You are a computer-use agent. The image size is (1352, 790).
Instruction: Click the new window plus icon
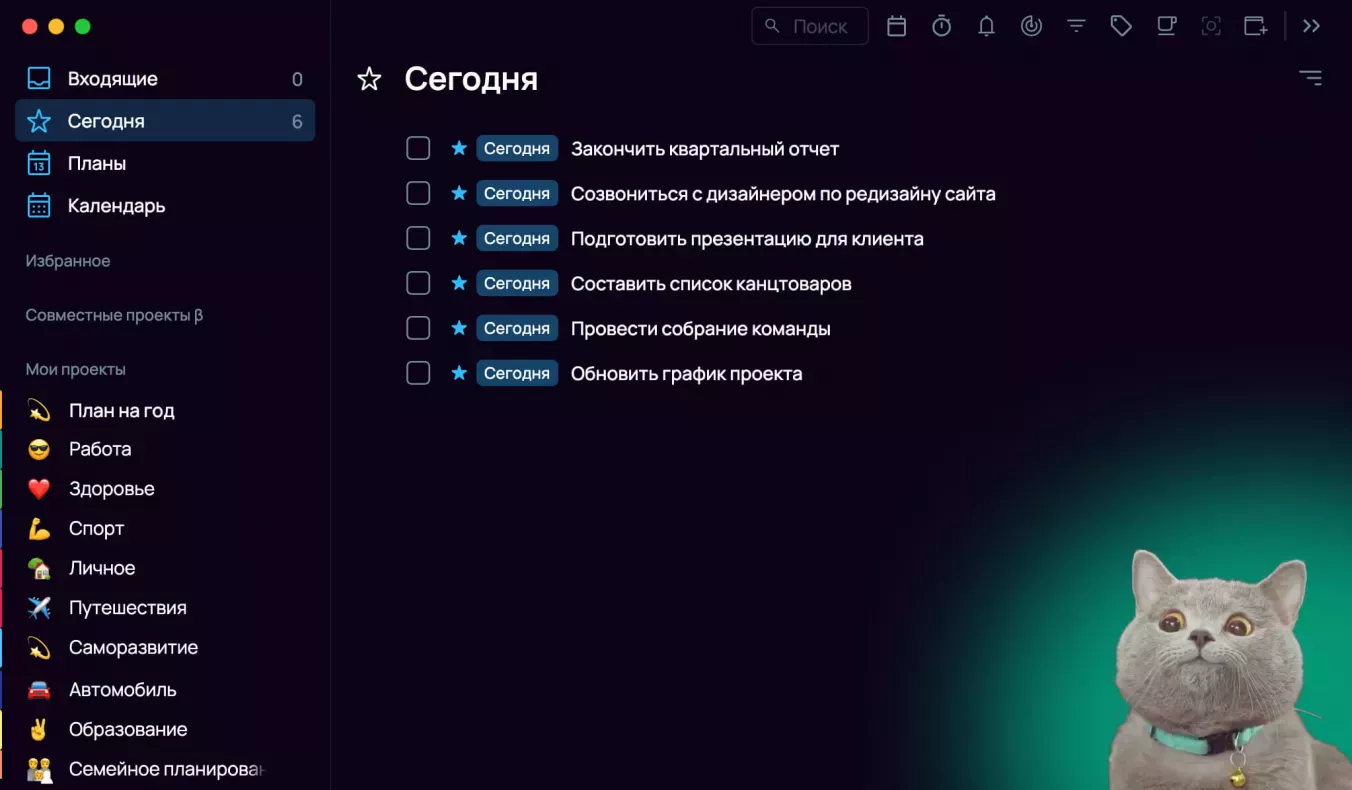point(1256,26)
